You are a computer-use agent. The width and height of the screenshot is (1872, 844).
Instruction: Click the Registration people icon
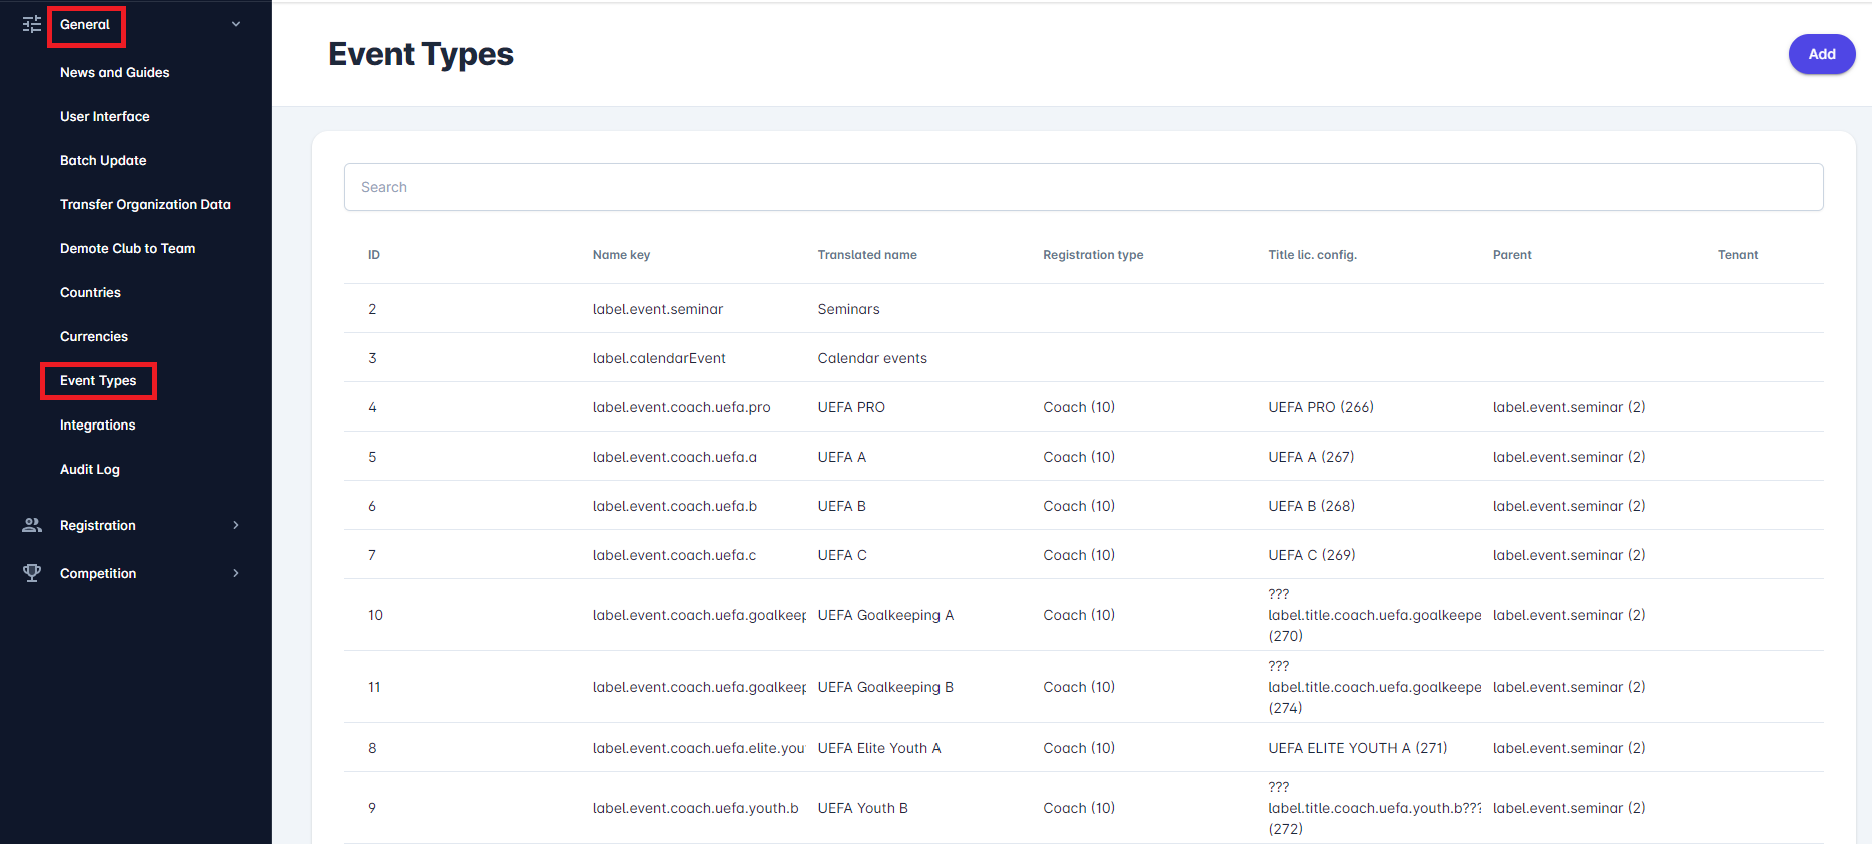point(32,525)
